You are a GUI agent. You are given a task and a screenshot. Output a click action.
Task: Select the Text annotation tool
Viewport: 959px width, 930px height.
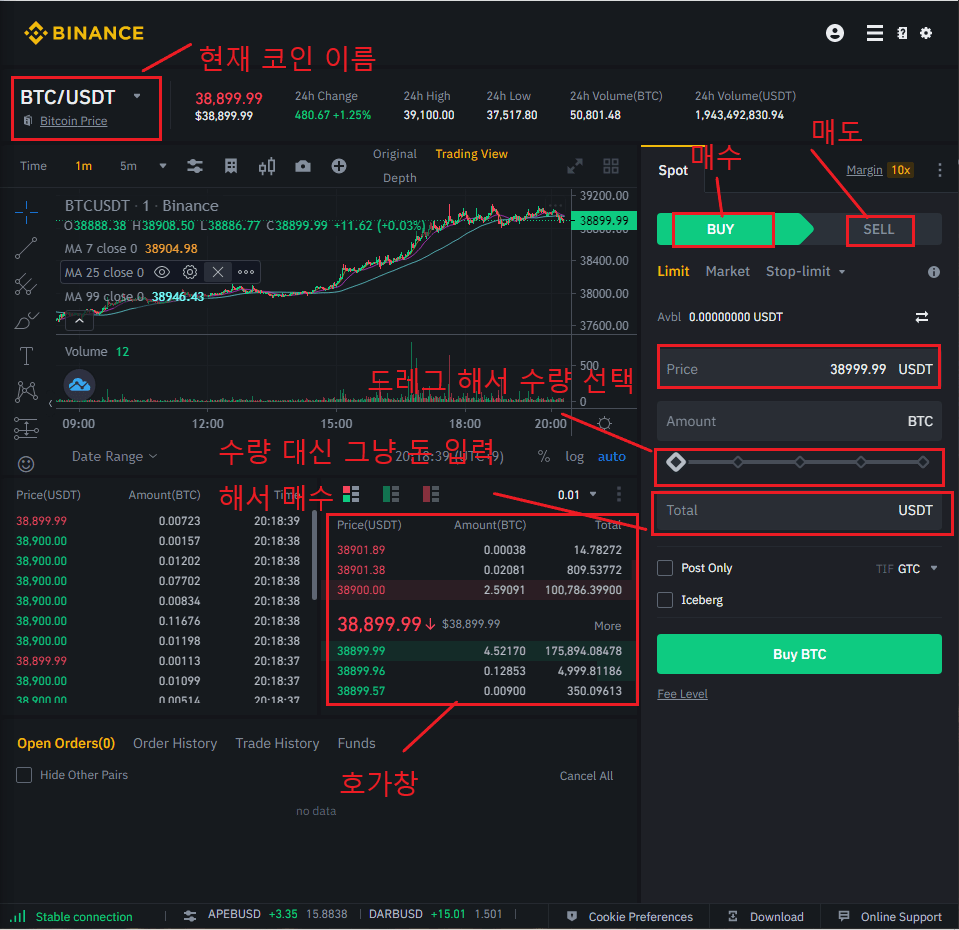(x=26, y=355)
